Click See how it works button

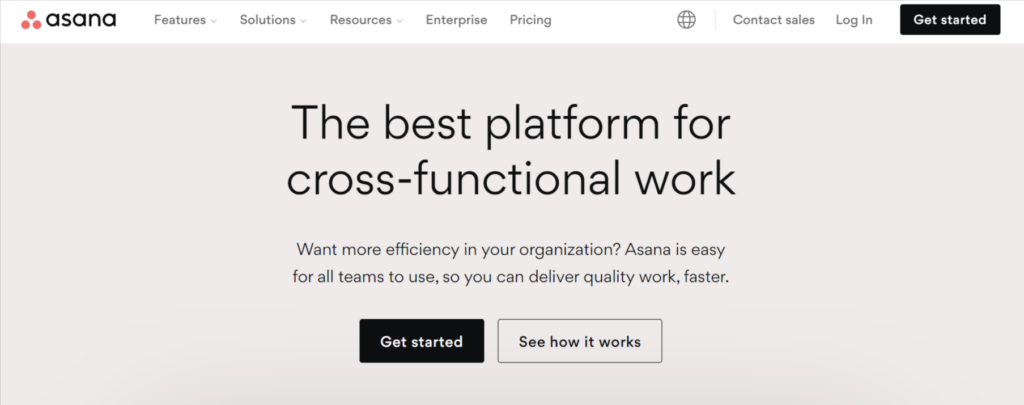click(x=580, y=341)
